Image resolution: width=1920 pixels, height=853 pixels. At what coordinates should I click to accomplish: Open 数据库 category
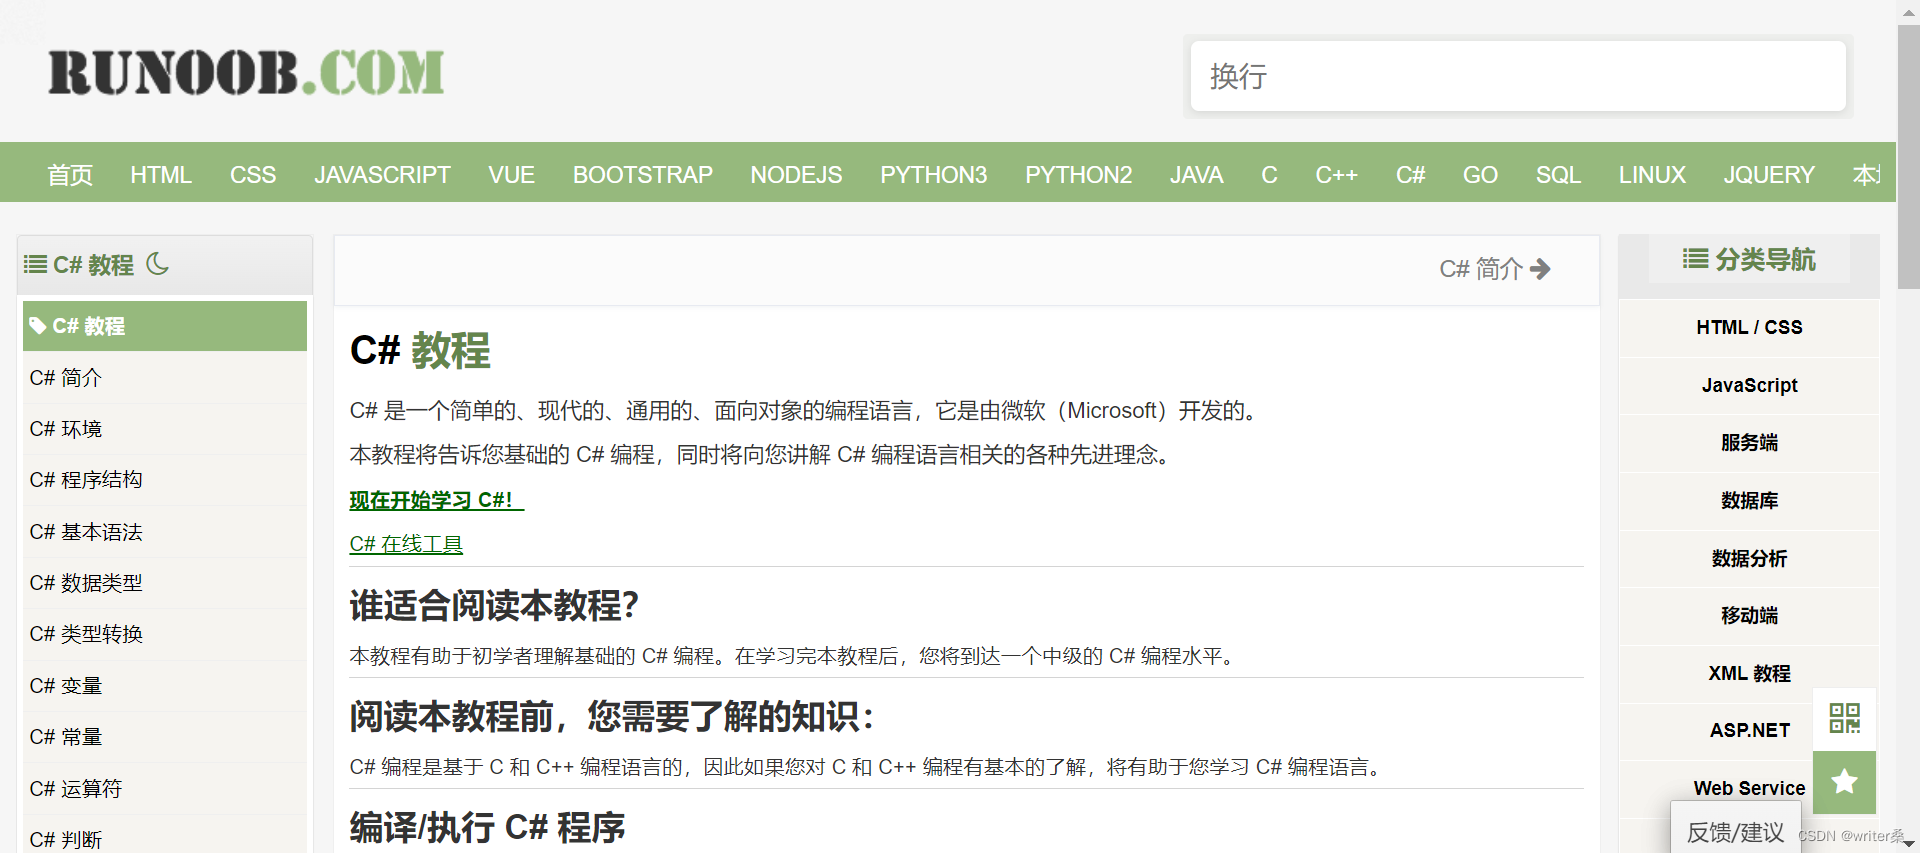1749,501
